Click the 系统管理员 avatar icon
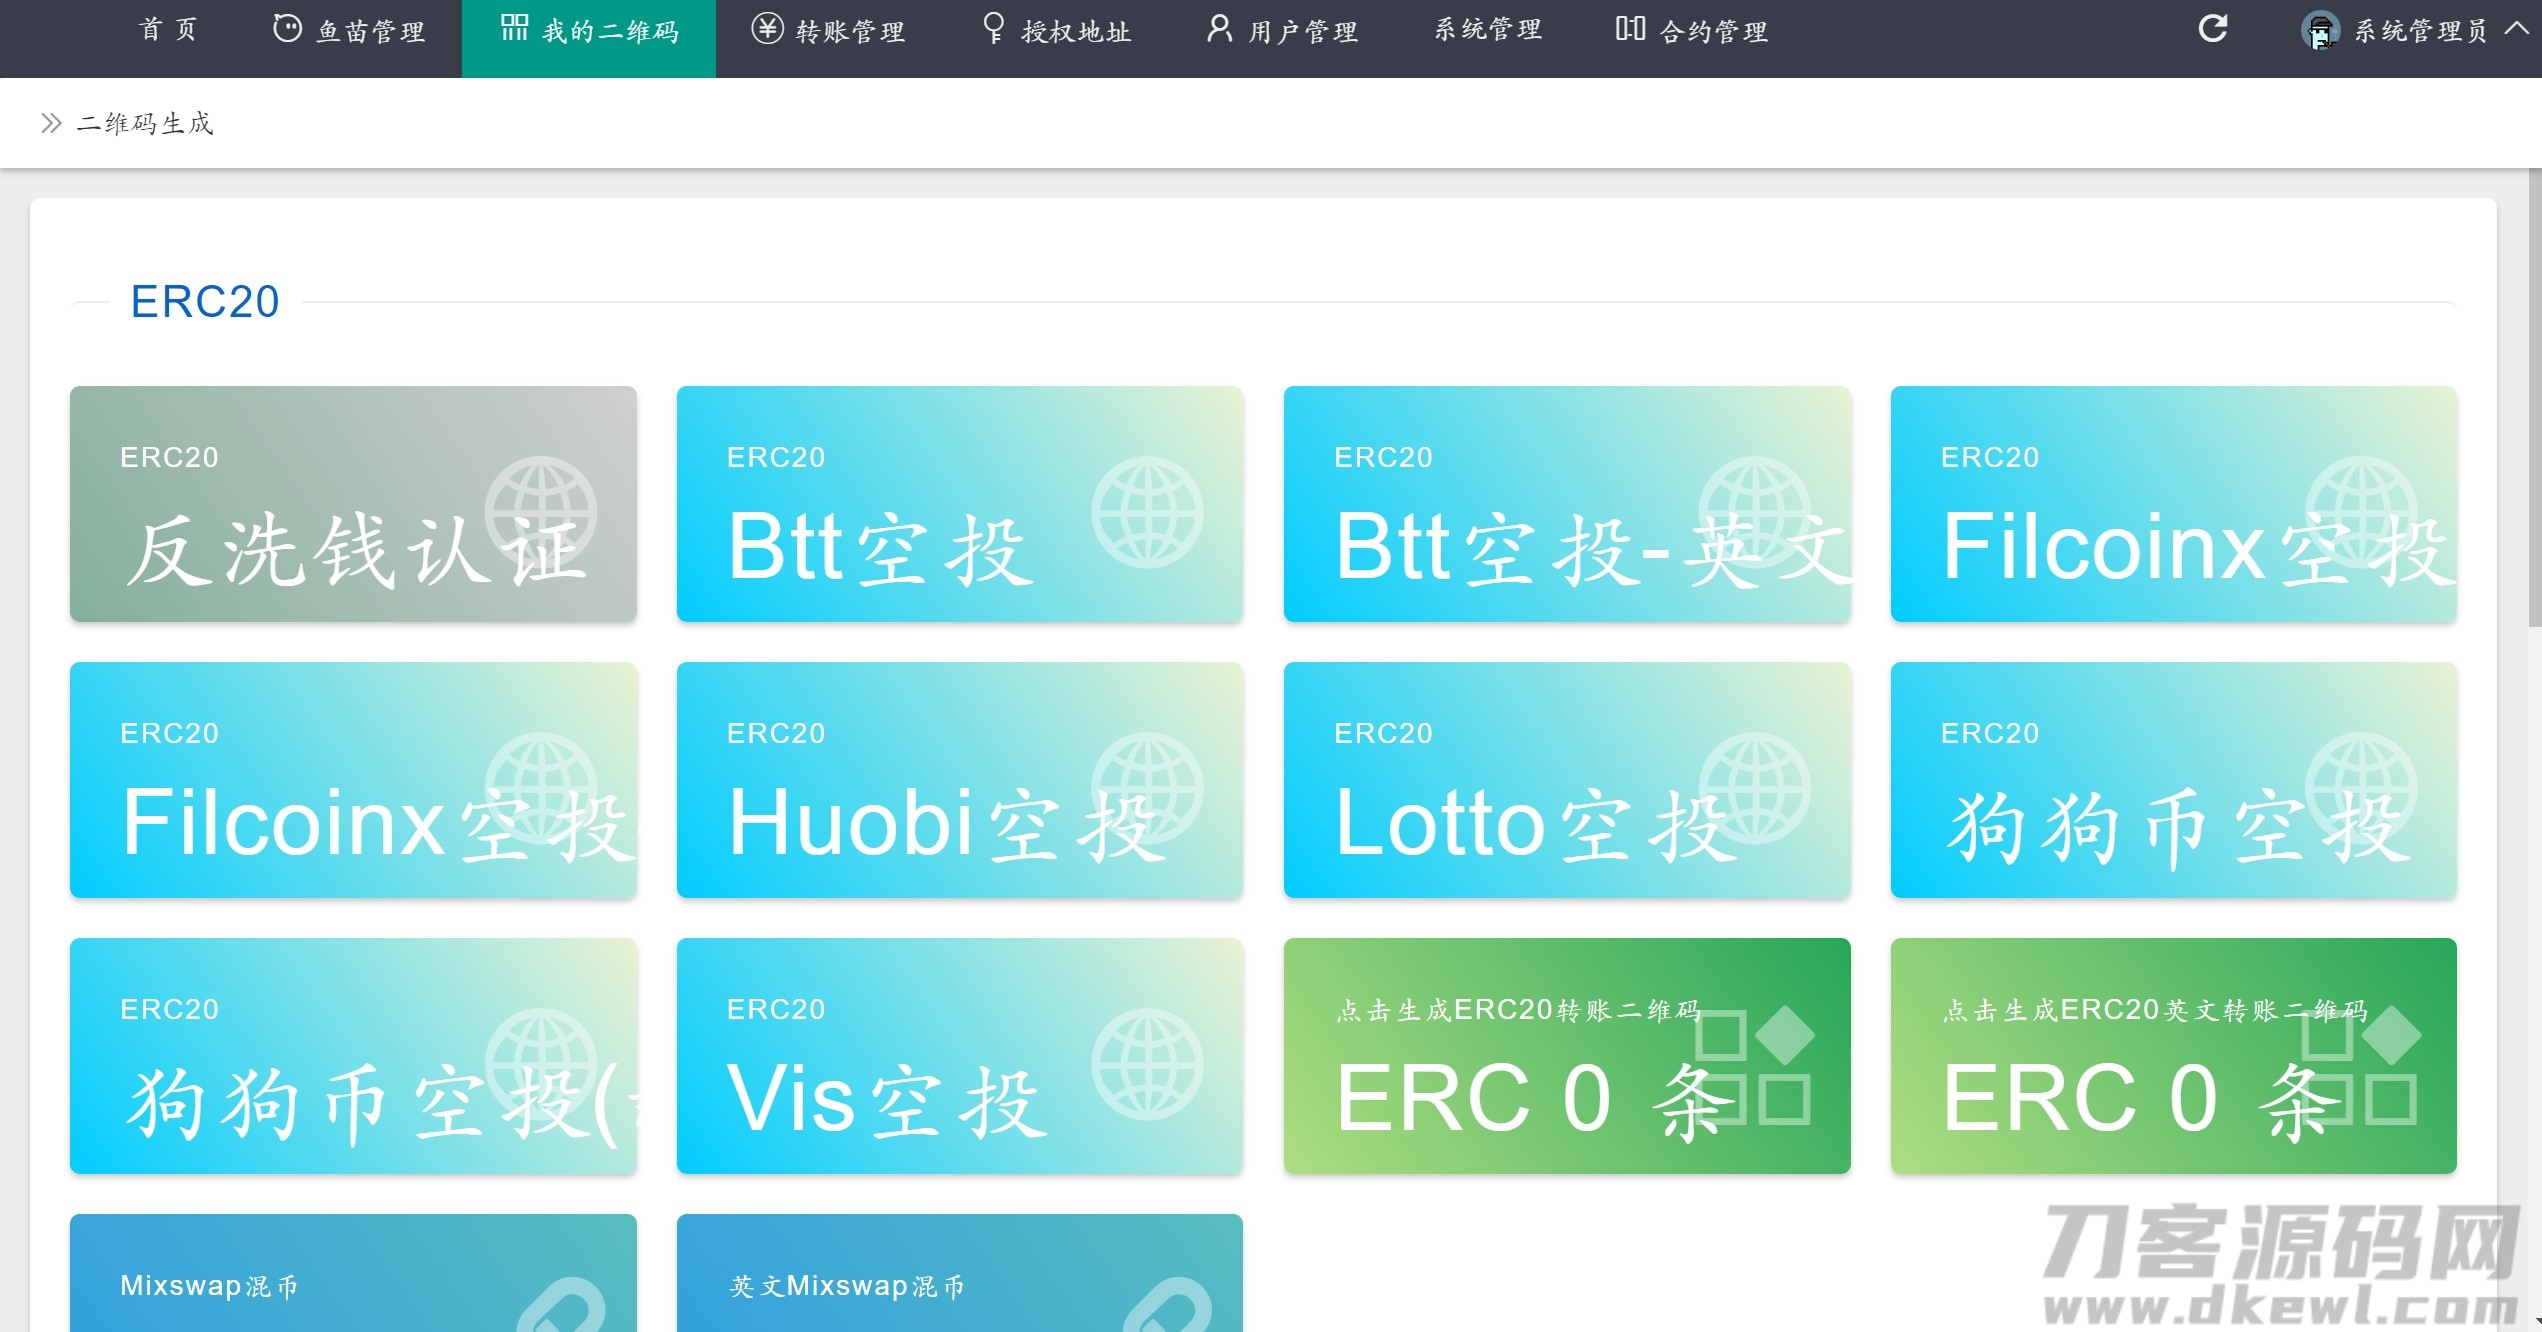This screenshot has height=1332, width=2542. point(2320,30)
